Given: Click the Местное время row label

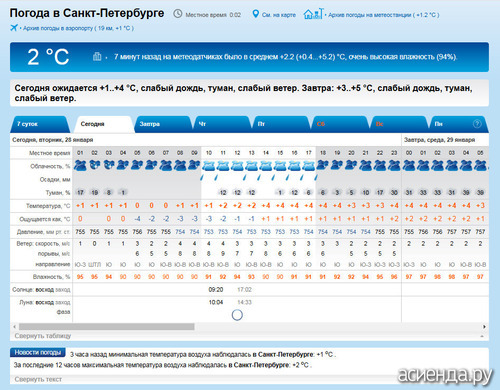Looking at the screenshot, I should [x=50, y=153].
